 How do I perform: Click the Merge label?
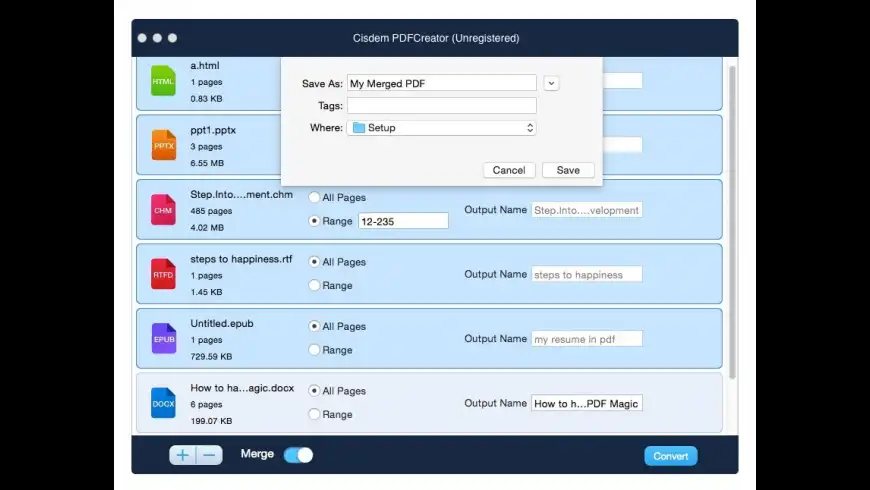click(257, 454)
